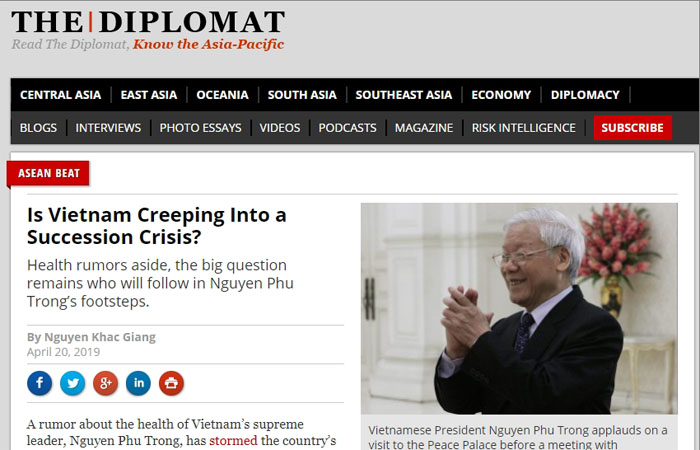700x450 pixels.
Task: Navigate to Southeast Asia section
Action: coord(404,95)
